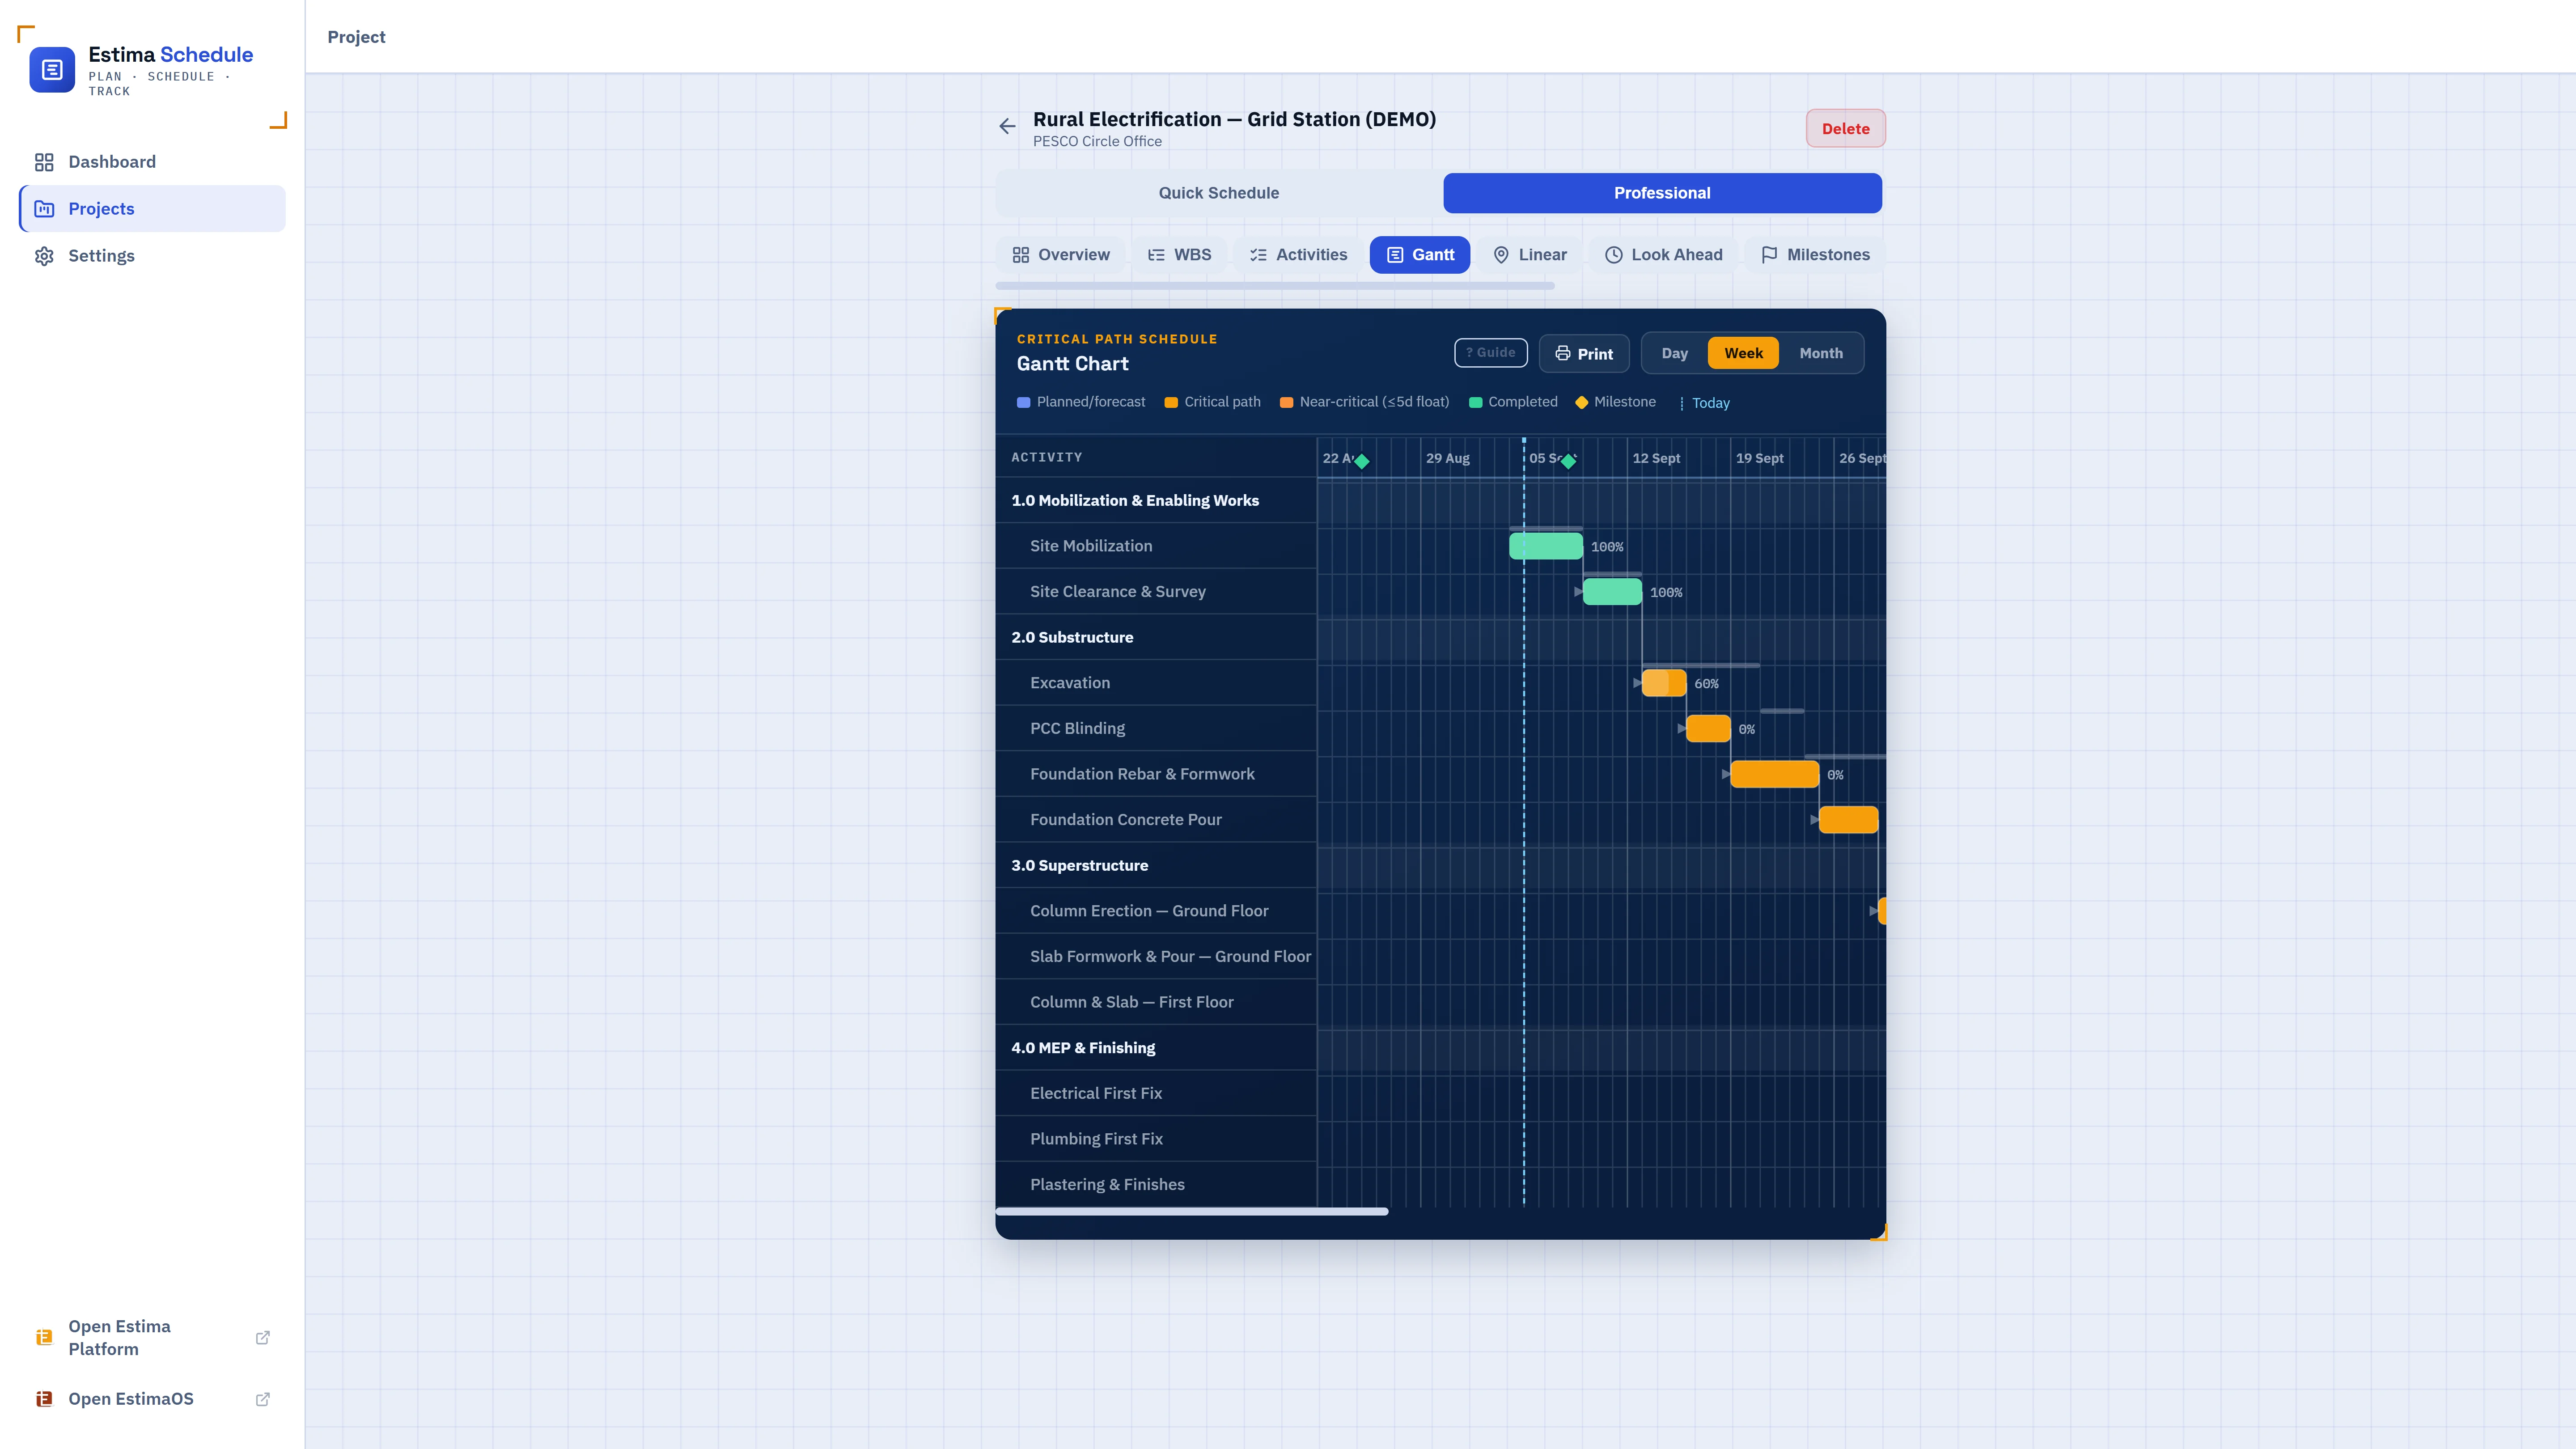Go back with the left arrow icon
Screen dimensions: 2576x1449
tap(1007, 126)
